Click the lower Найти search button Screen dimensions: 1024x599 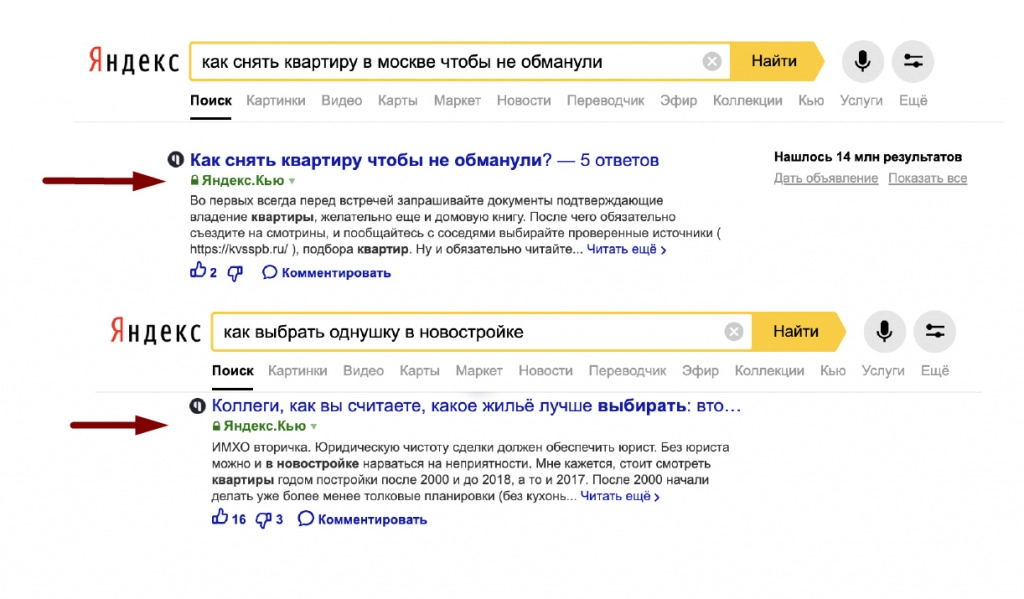click(799, 331)
